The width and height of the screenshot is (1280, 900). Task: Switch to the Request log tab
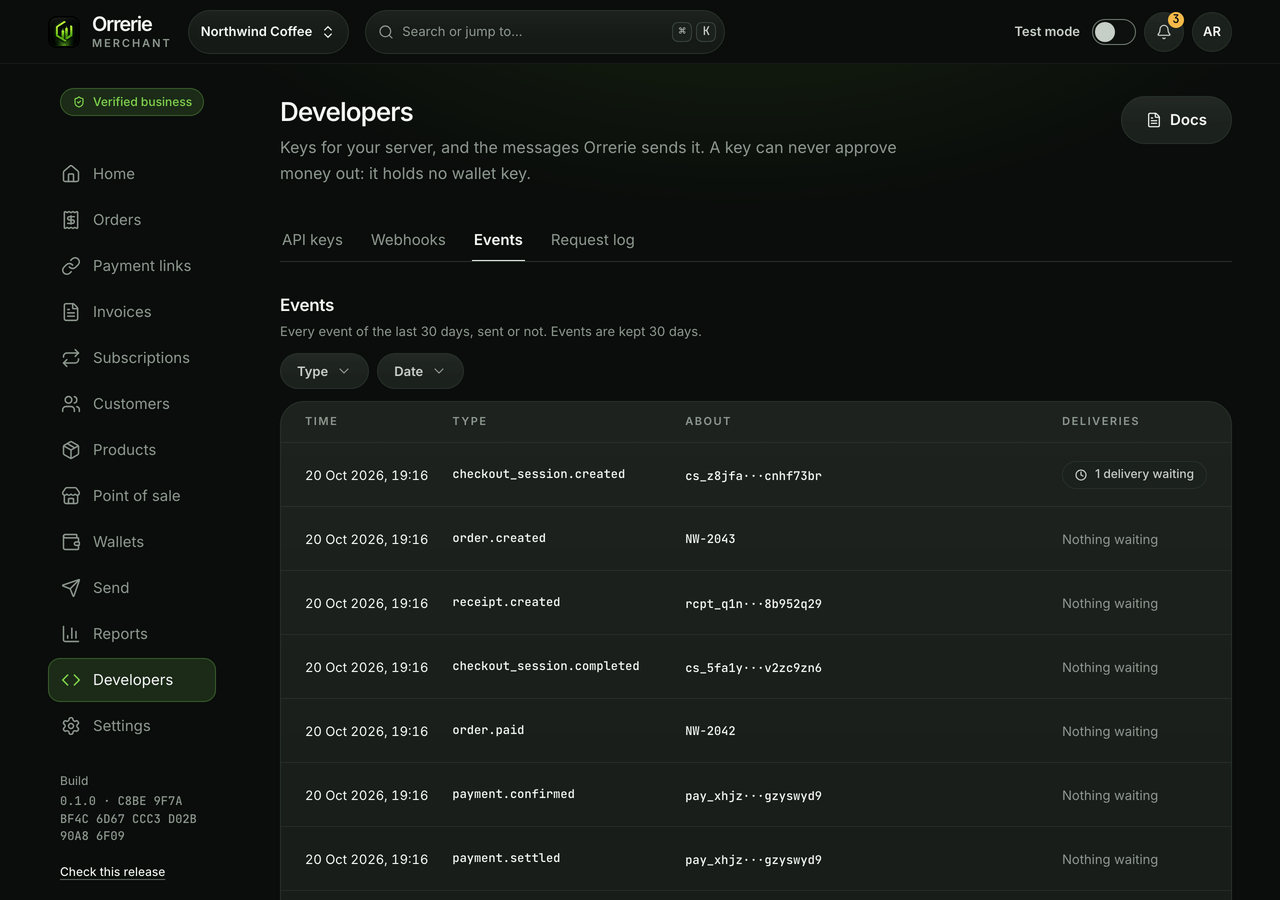pyautogui.click(x=593, y=240)
